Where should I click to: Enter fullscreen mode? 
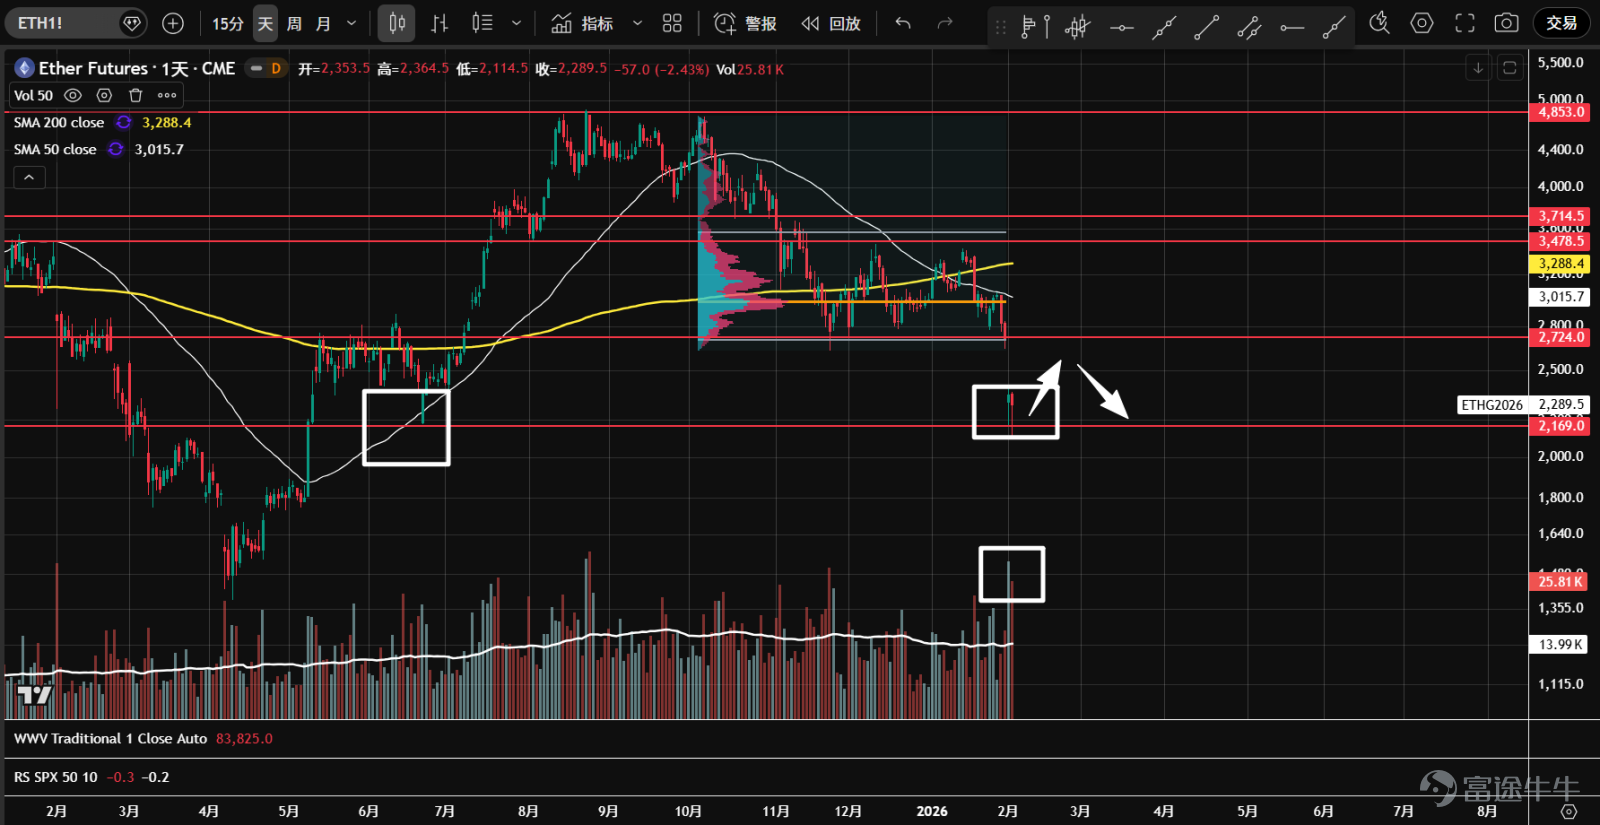(x=1465, y=23)
